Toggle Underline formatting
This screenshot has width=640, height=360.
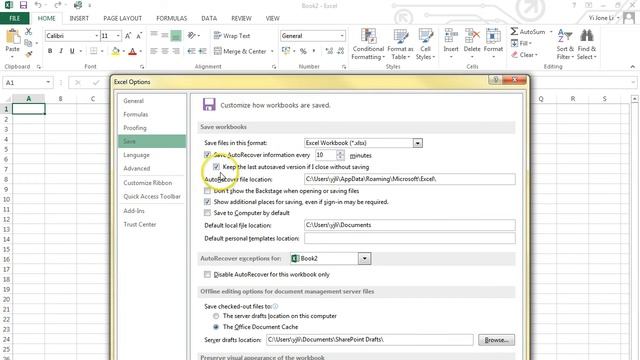pos(72,51)
